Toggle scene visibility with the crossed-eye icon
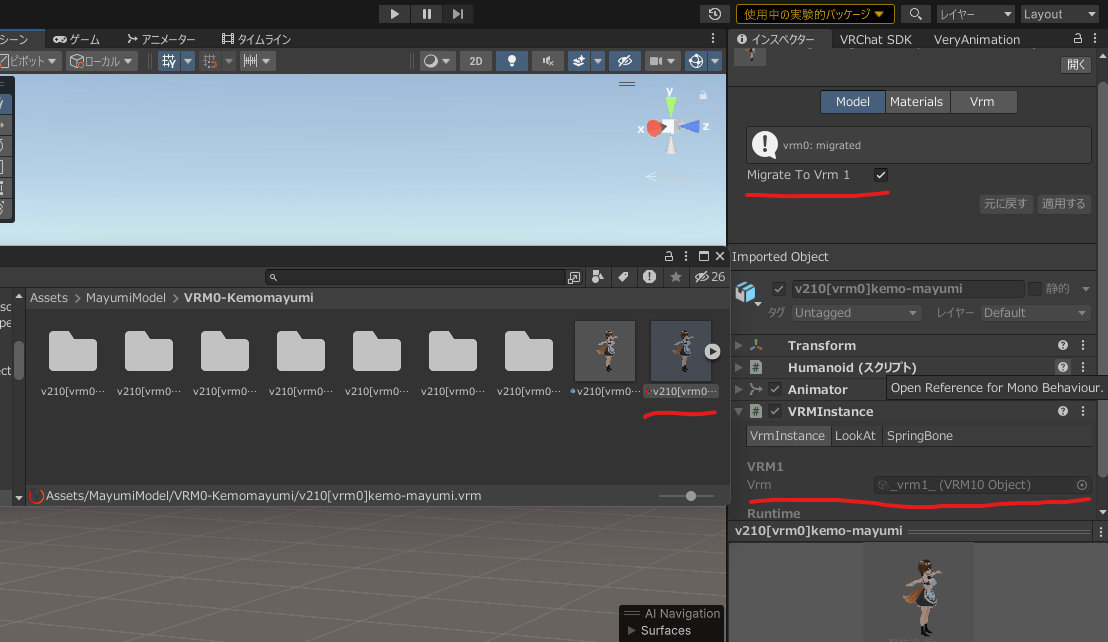This screenshot has width=1108, height=642. 625,61
